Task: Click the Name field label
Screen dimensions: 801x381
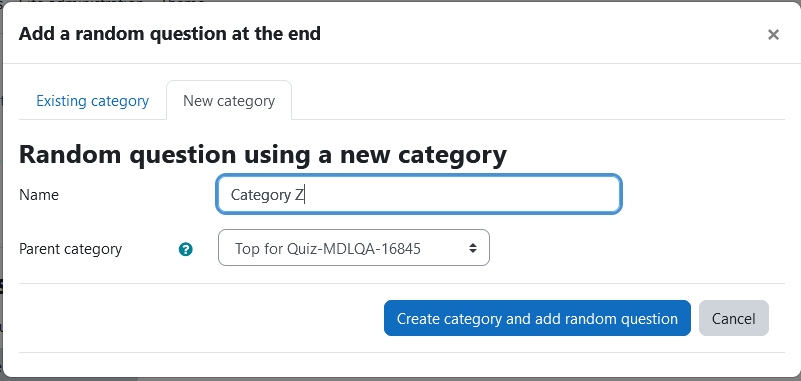Action: pos(39,195)
